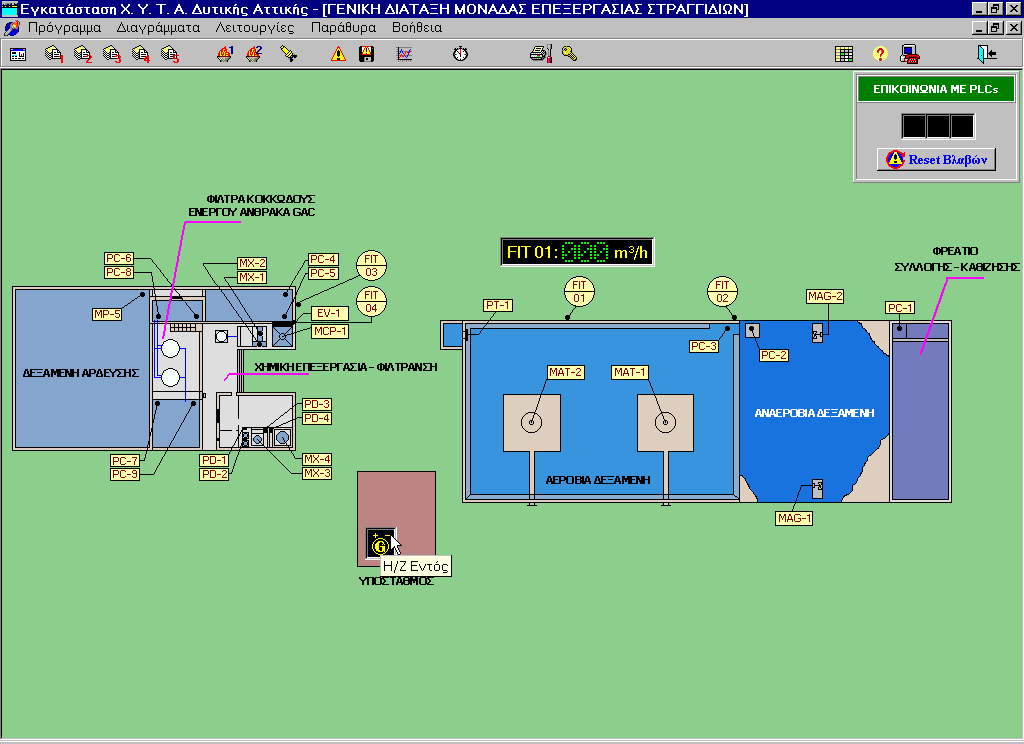Open stacked pages icon number 3

(112, 54)
